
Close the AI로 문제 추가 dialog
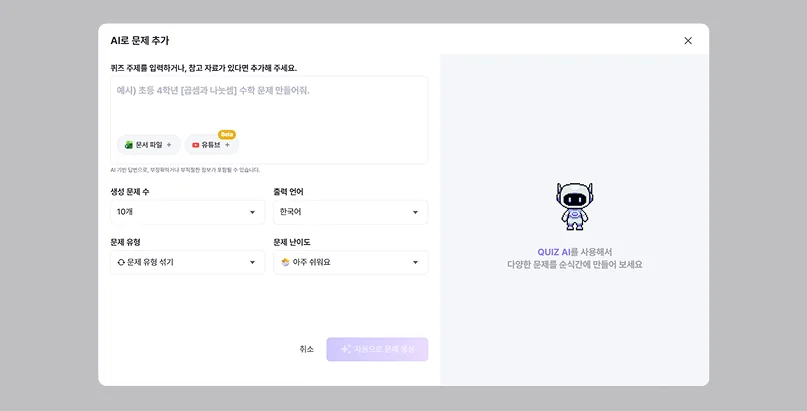coord(688,41)
